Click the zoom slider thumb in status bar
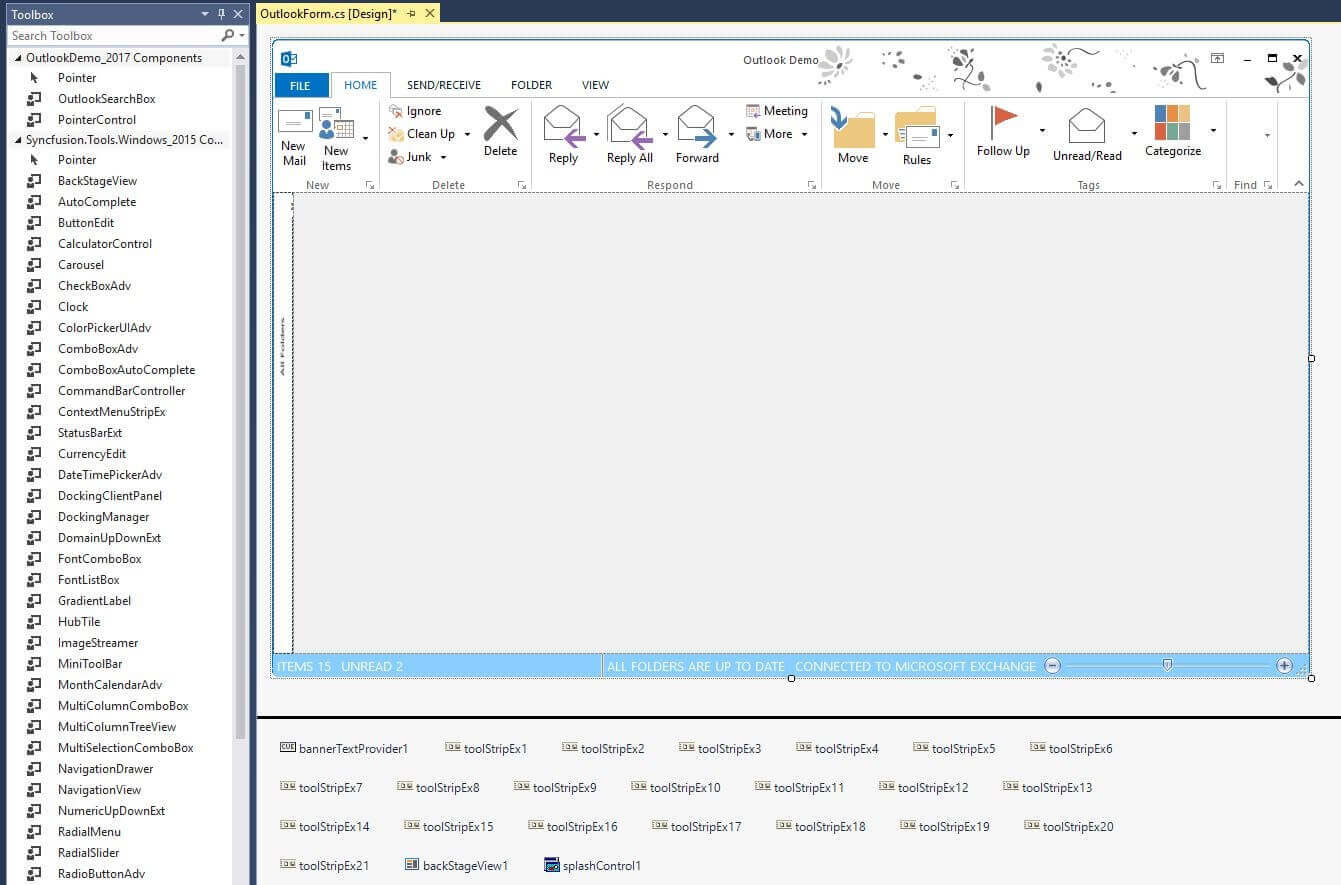Image resolution: width=1341 pixels, height=885 pixels. [1167, 665]
